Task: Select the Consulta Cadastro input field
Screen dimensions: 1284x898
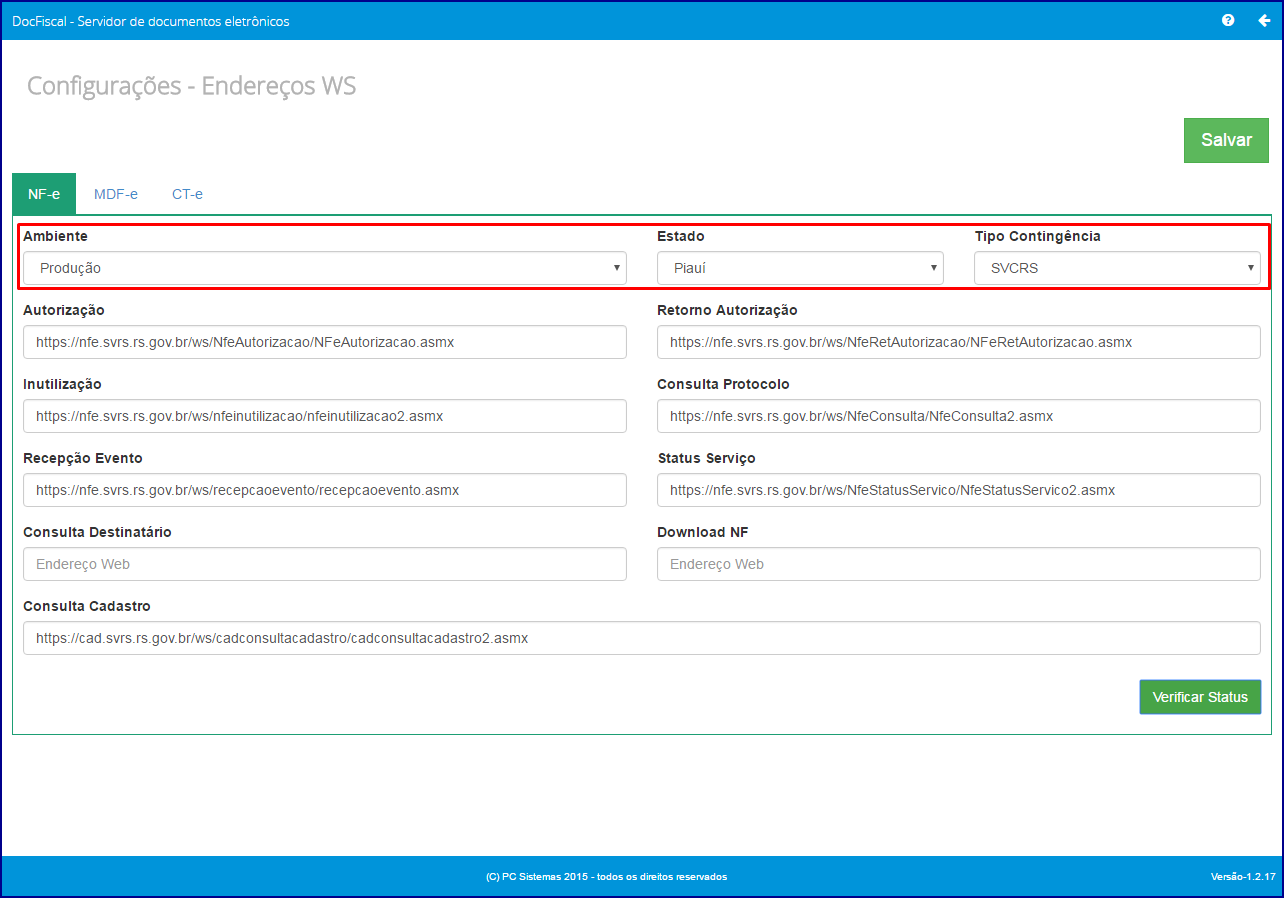Action: 641,638
